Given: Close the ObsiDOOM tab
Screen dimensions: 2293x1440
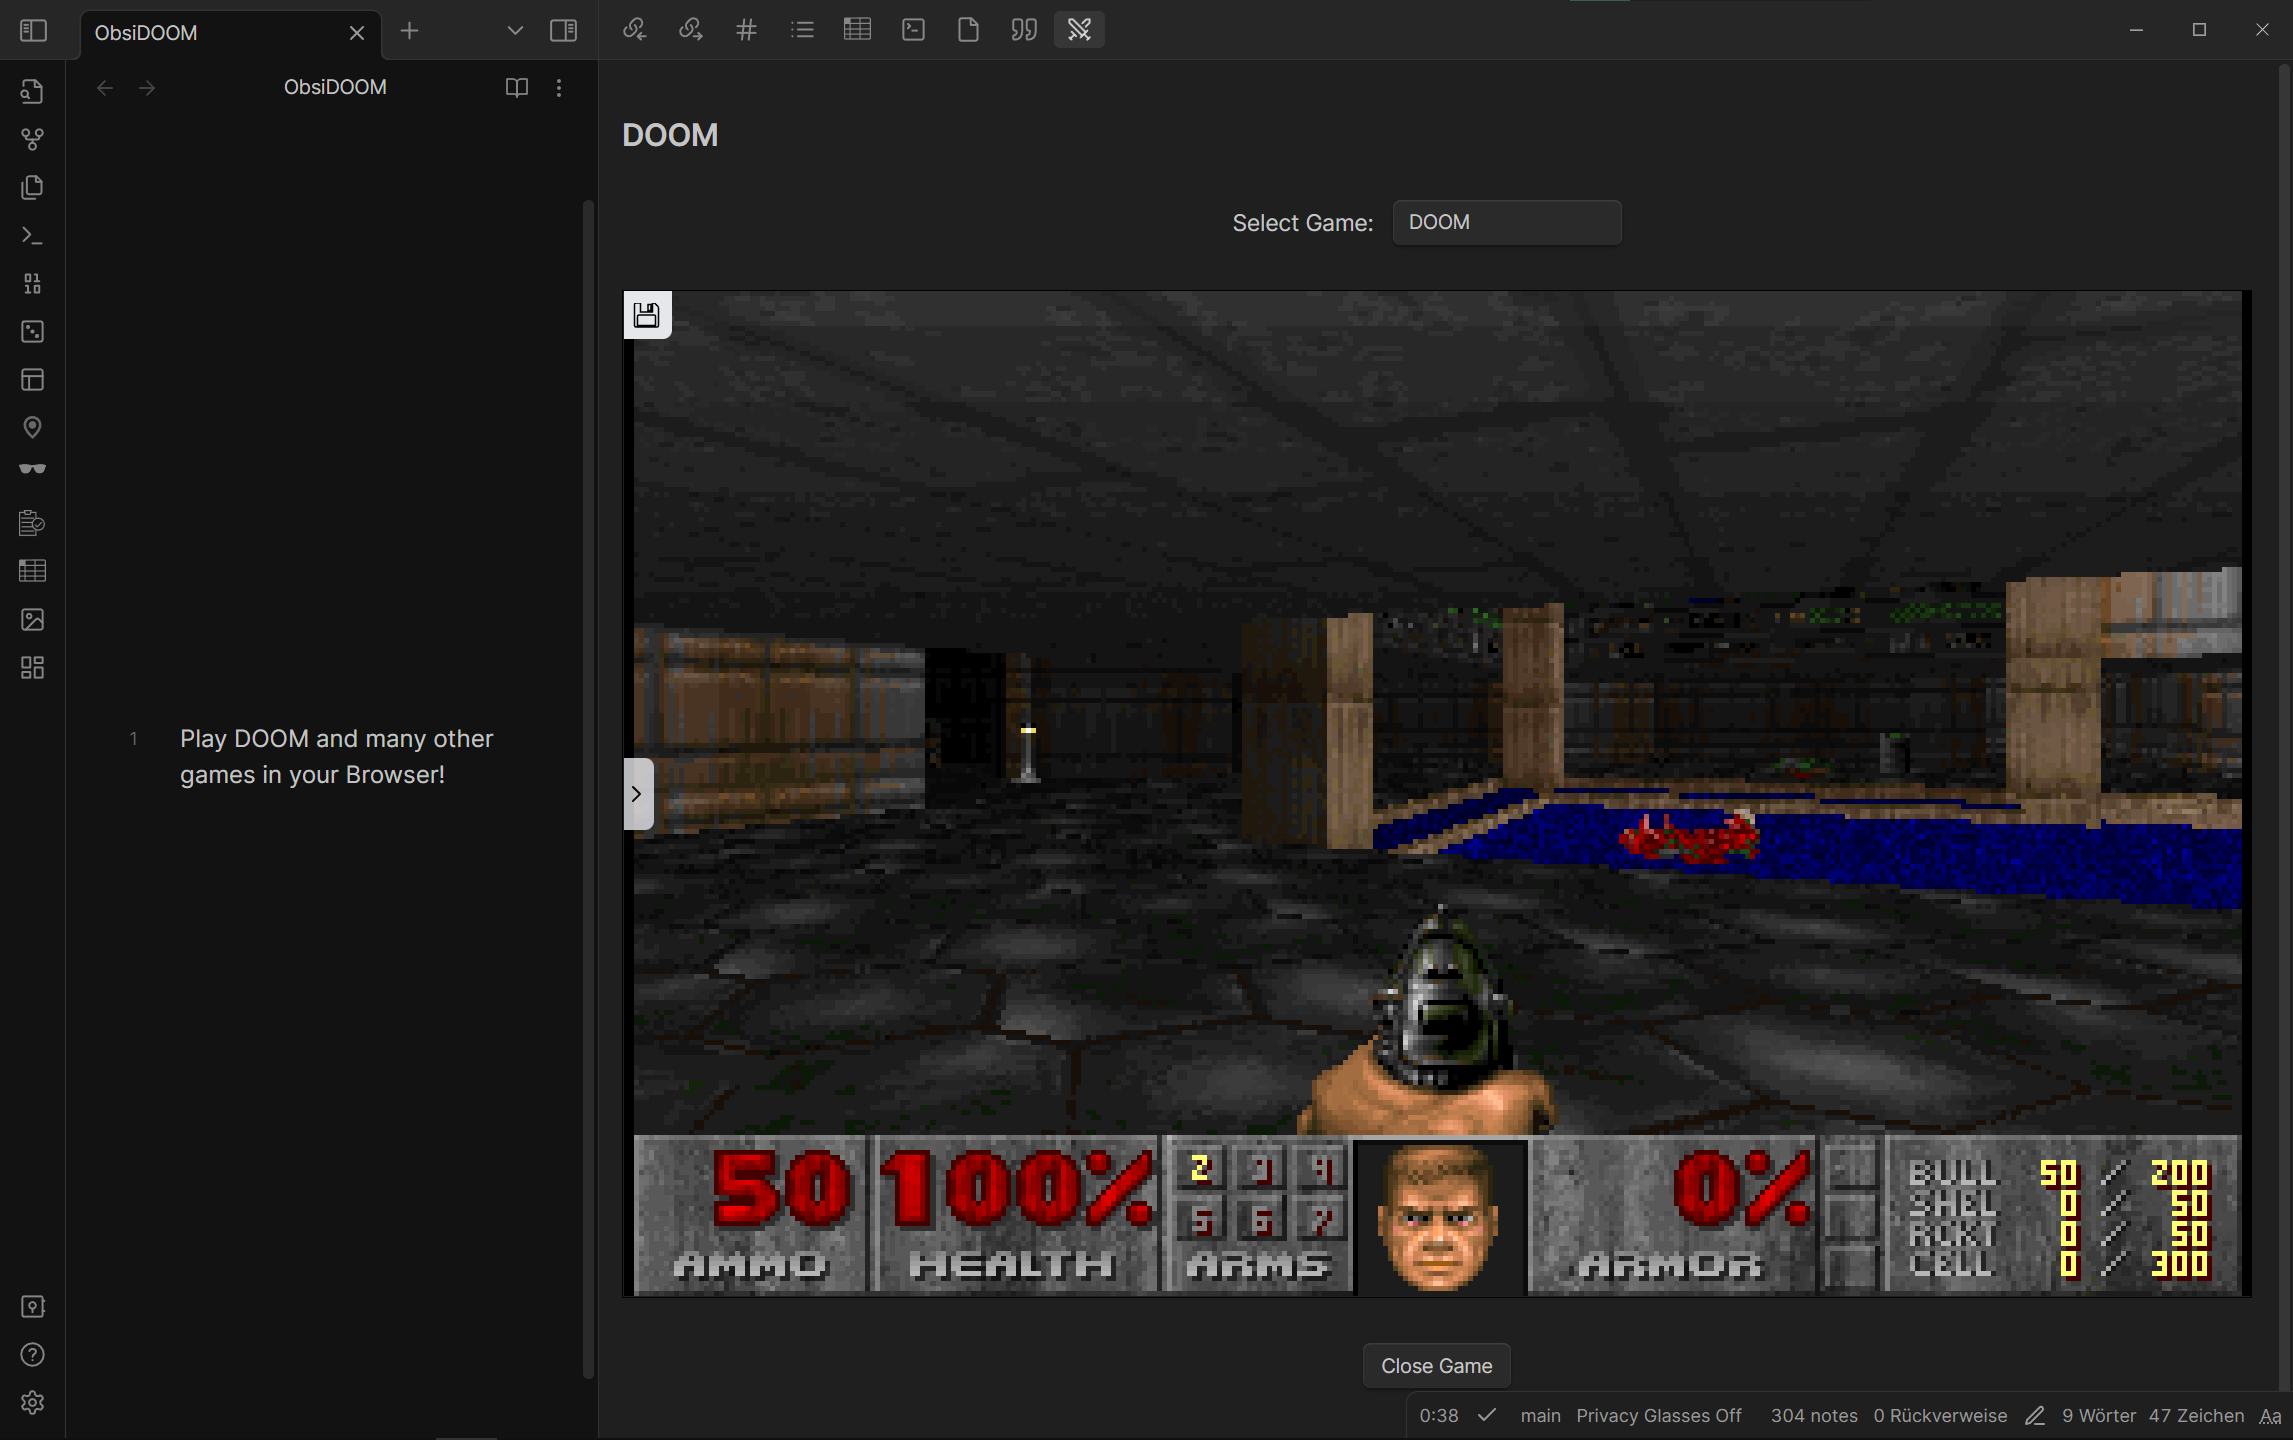Looking at the screenshot, I should click(356, 33).
